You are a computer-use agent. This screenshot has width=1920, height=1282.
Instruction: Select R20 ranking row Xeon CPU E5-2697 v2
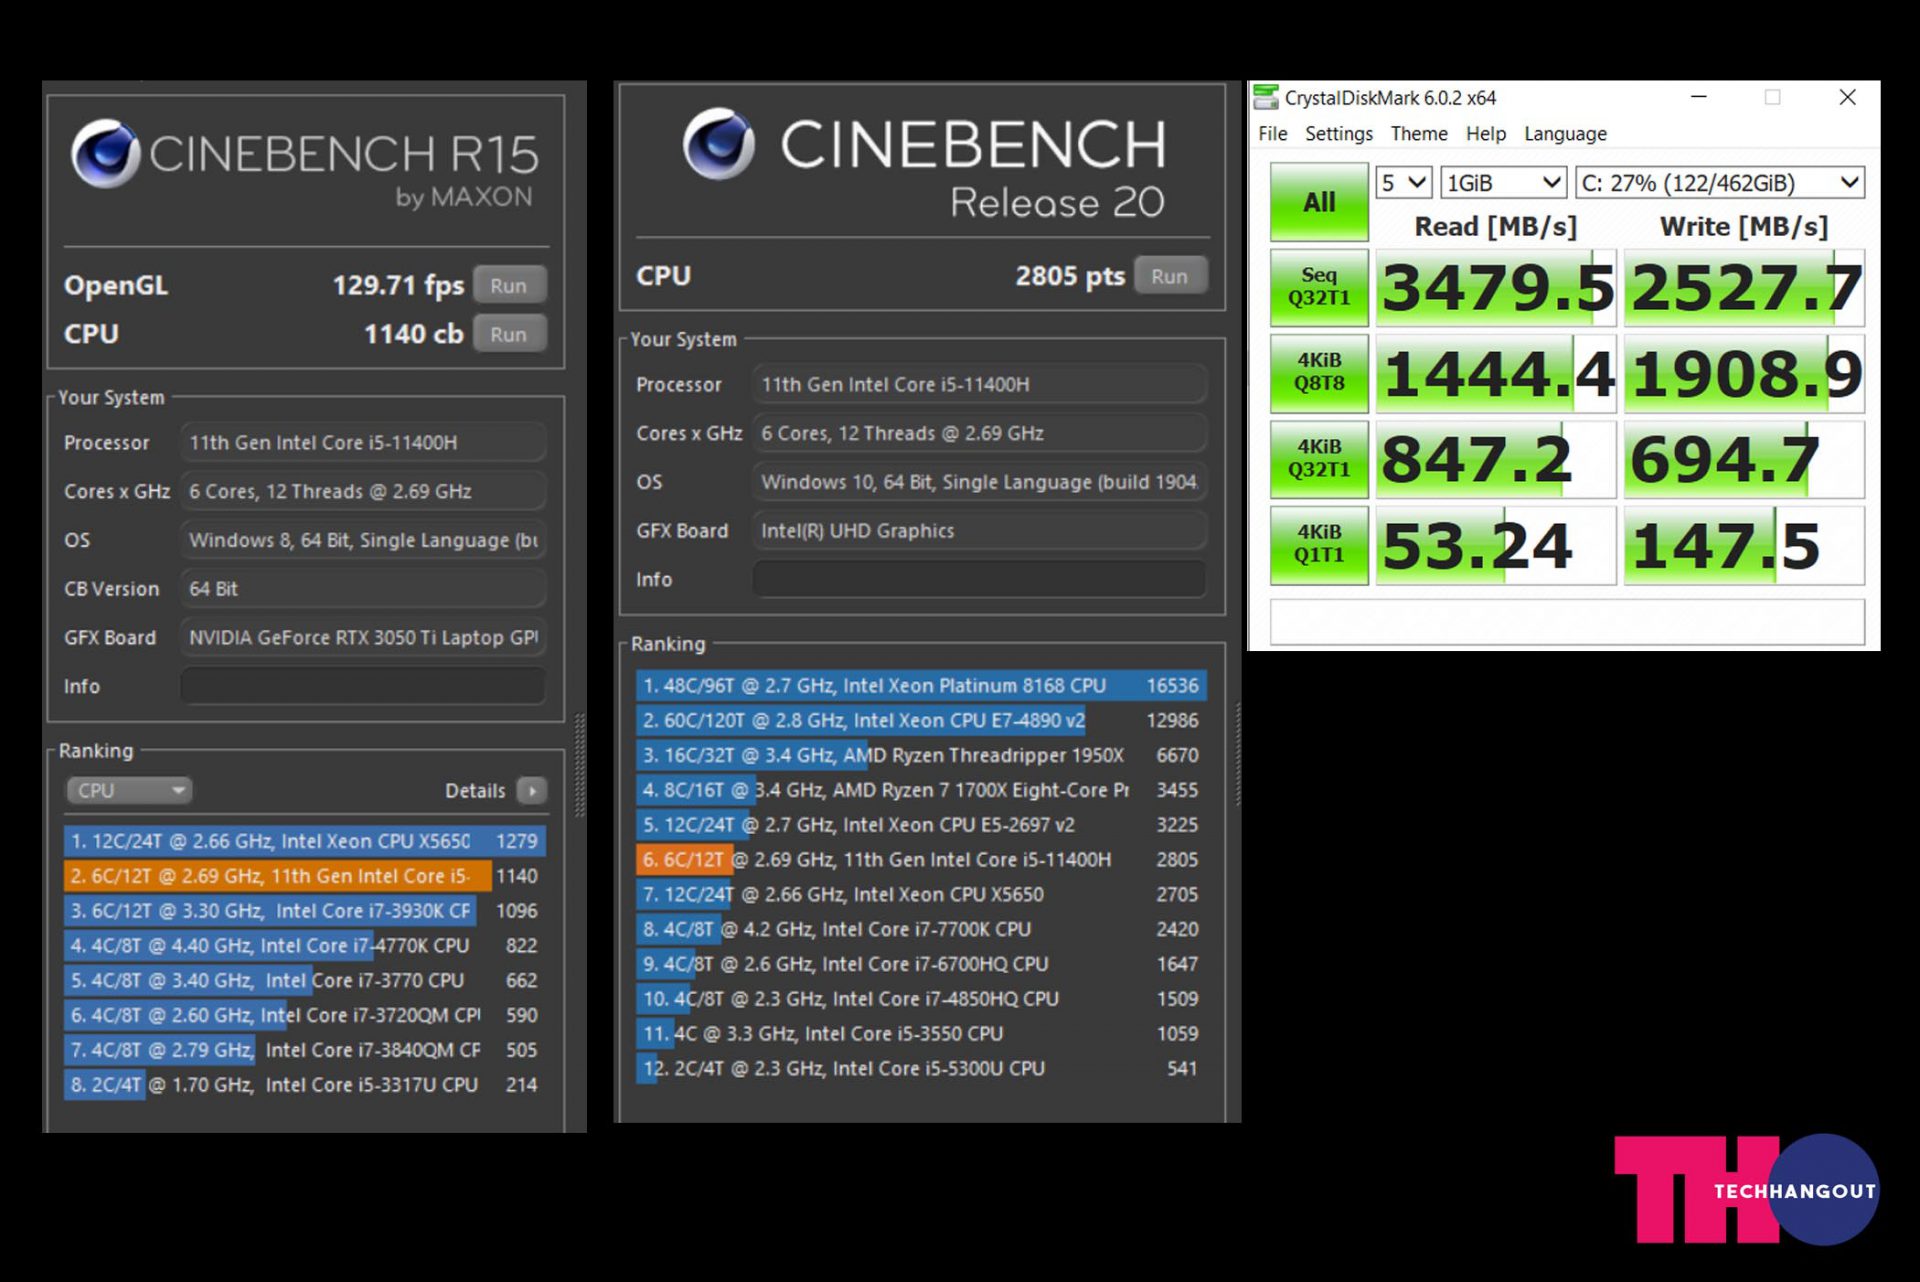click(921, 825)
